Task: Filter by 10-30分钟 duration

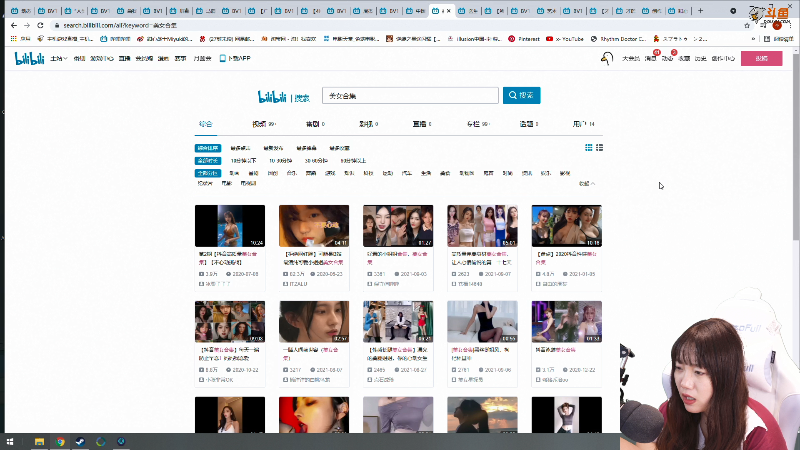Action: pos(281,161)
